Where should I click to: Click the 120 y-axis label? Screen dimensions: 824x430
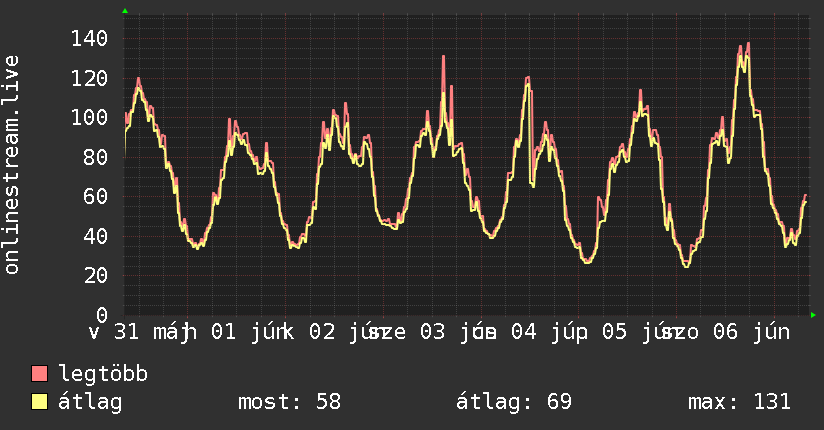pos(89,78)
